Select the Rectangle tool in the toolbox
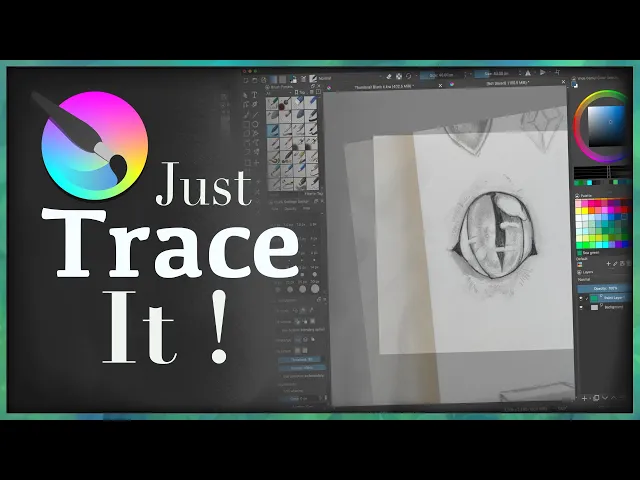The width and height of the screenshot is (640, 480). (246, 124)
